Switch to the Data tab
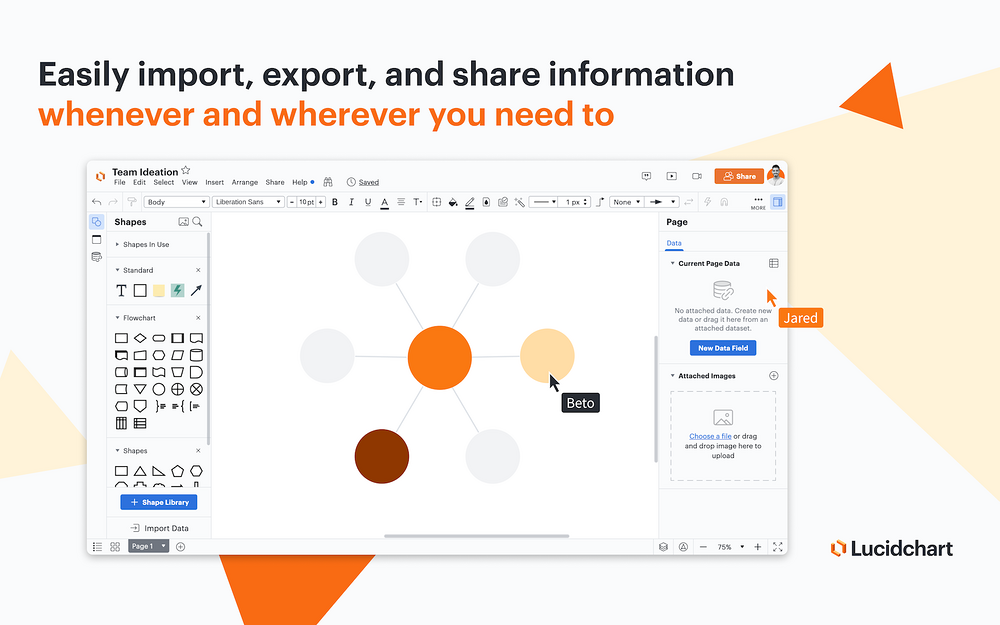1000x625 pixels. coord(673,243)
